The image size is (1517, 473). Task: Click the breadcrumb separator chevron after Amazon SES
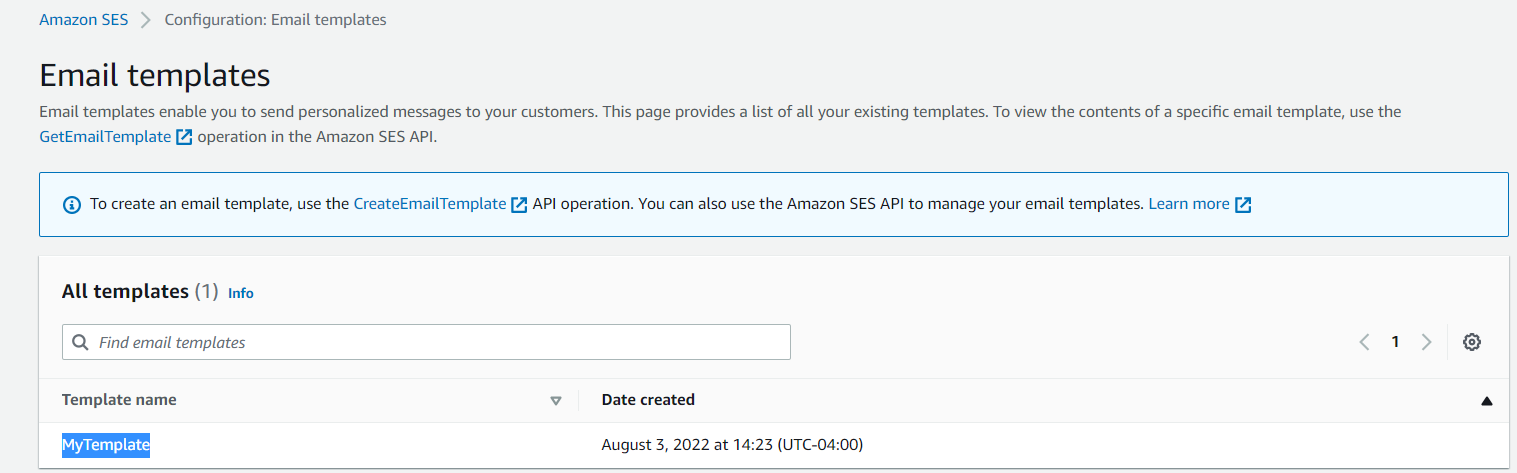pos(146,20)
